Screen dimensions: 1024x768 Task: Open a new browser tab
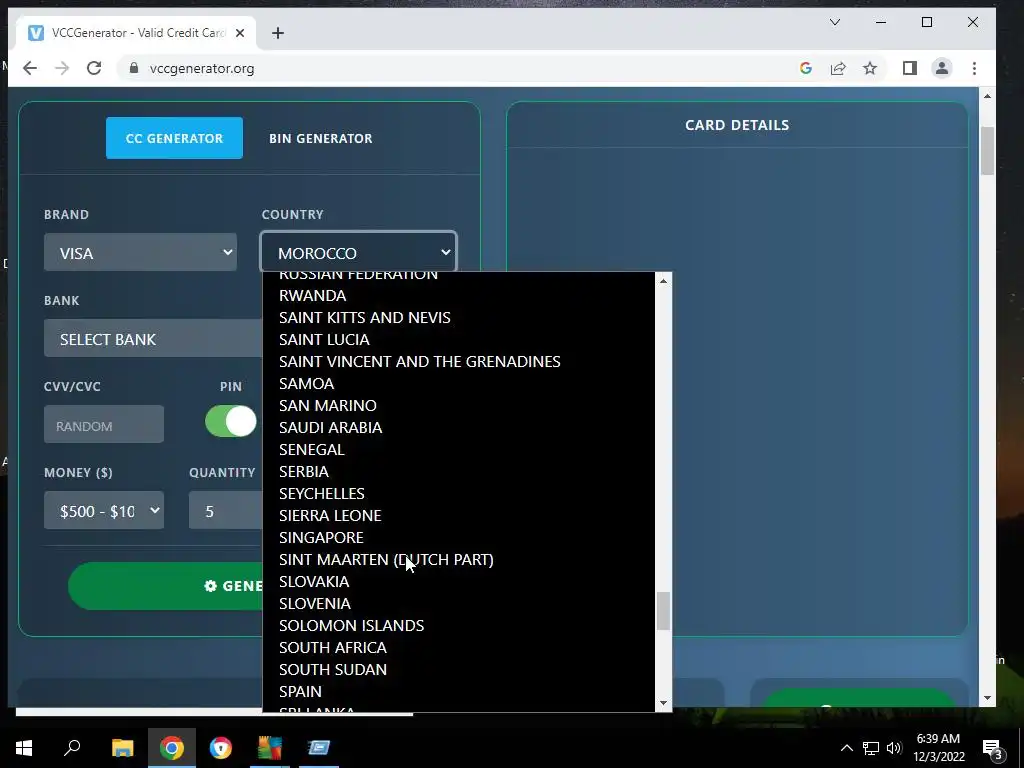coord(278,33)
